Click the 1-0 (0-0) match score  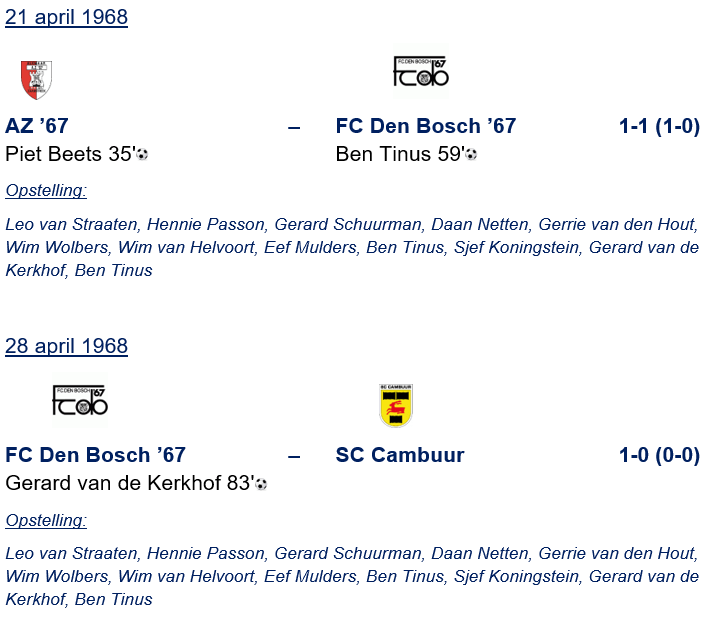pos(659,456)
